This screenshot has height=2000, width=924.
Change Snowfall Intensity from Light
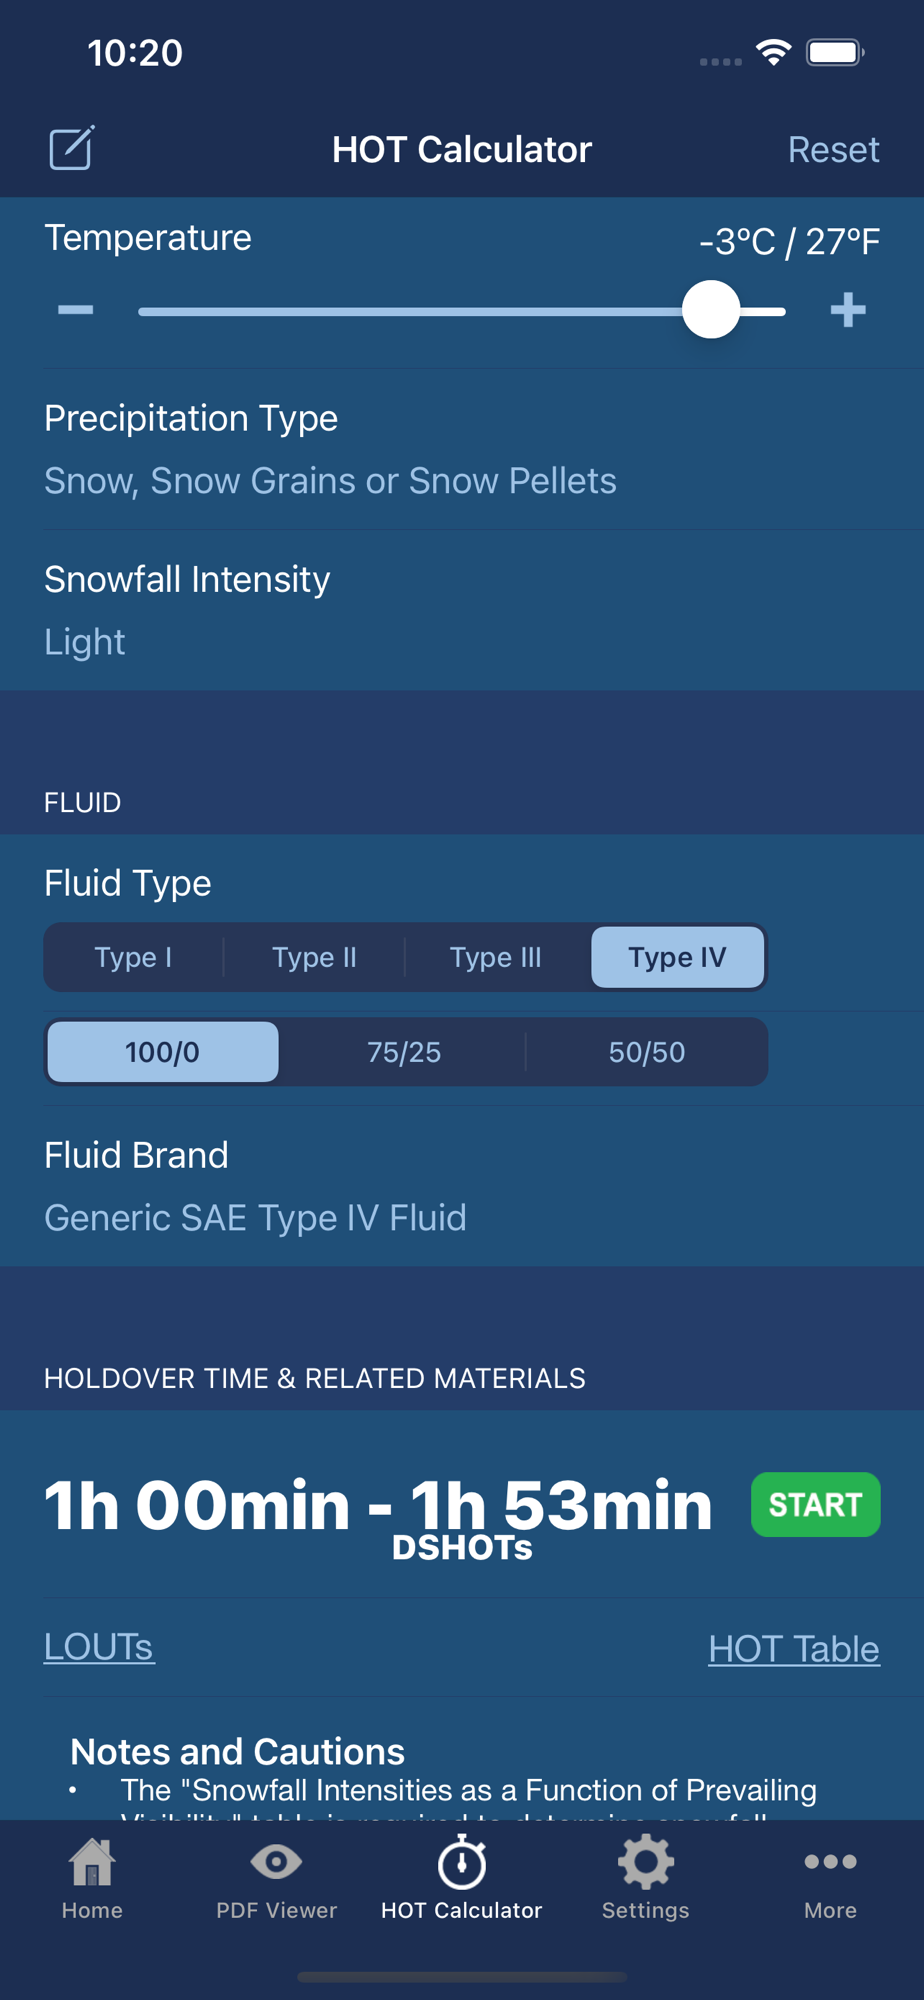[x=462, y=610]
